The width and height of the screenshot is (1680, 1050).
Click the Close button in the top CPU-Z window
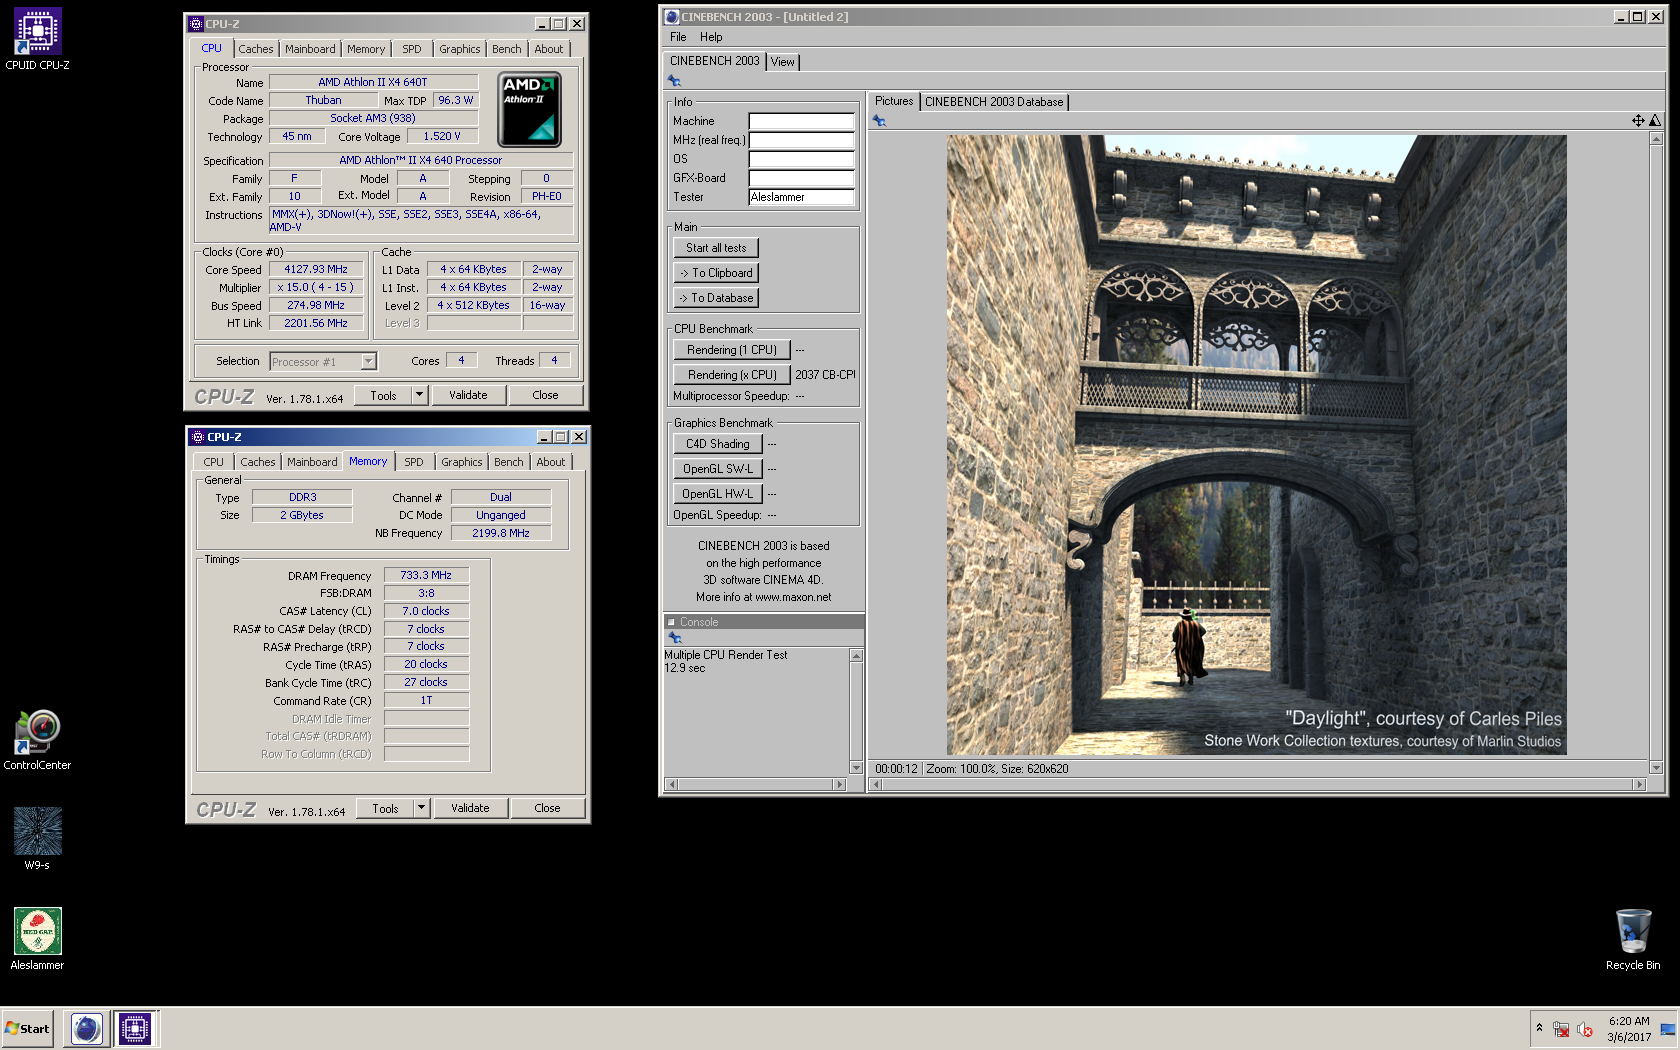545,395
